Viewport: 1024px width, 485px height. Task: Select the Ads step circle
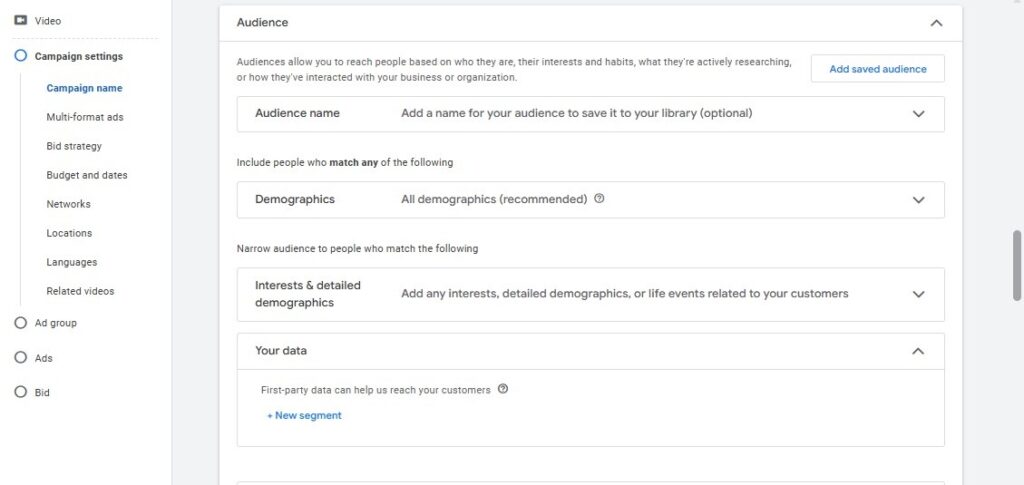(x=20, y=358)
